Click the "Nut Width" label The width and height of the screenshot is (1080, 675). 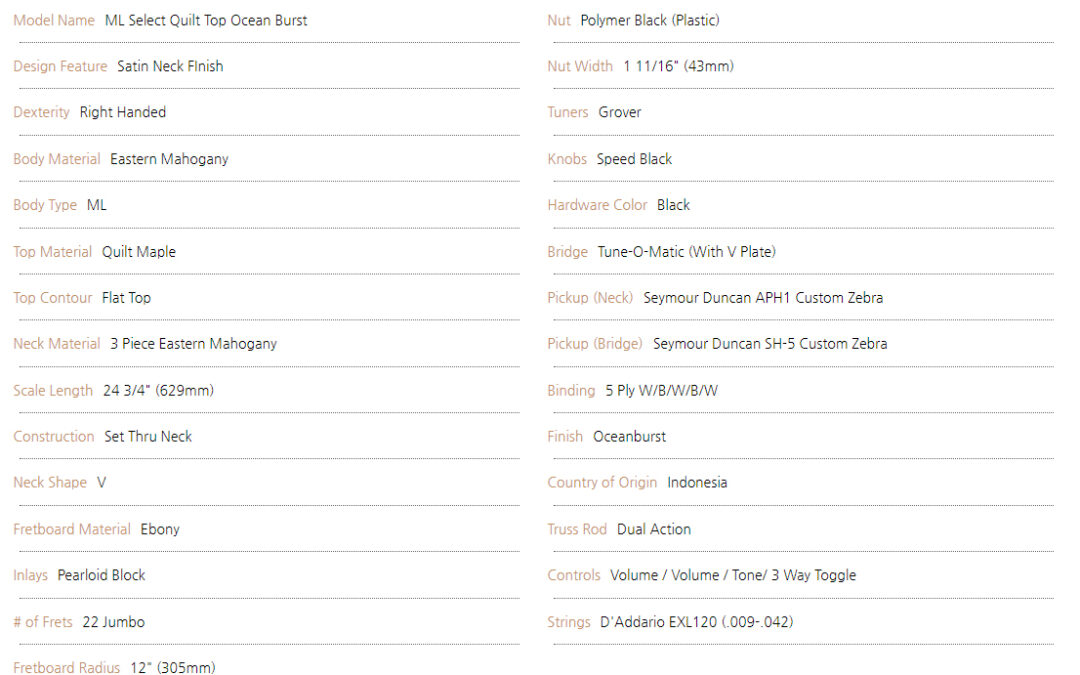[580, 67]
